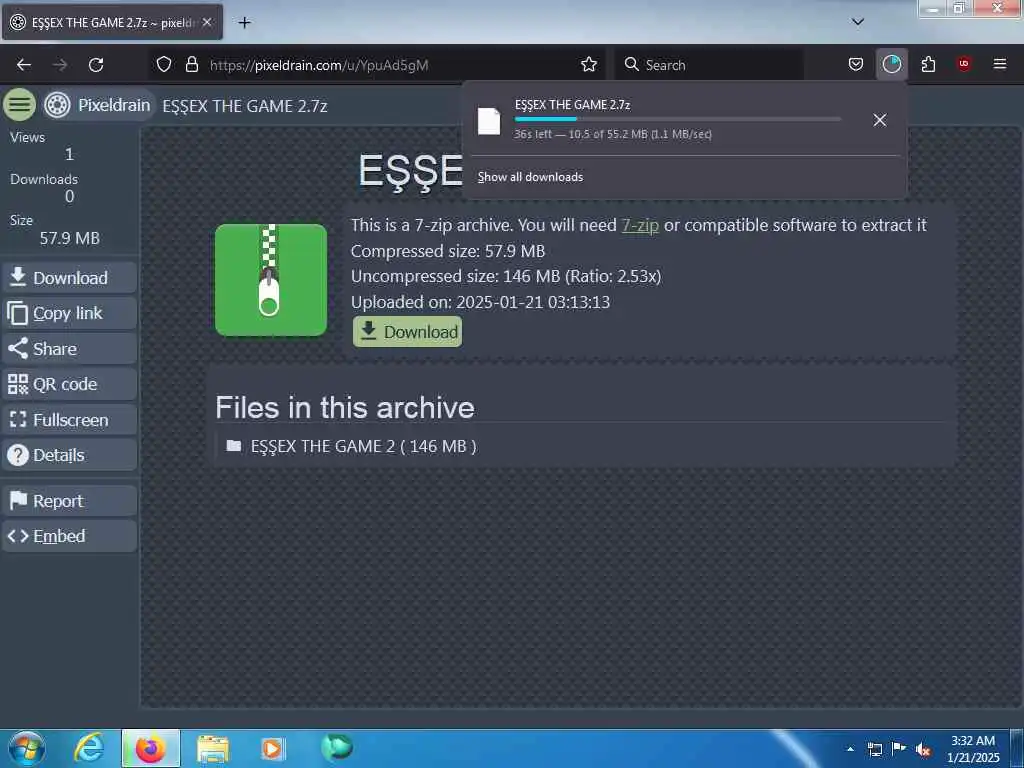Open Action Center flag icon
This screenshot has height=768, width=1024.
click(x=899, y=748)
